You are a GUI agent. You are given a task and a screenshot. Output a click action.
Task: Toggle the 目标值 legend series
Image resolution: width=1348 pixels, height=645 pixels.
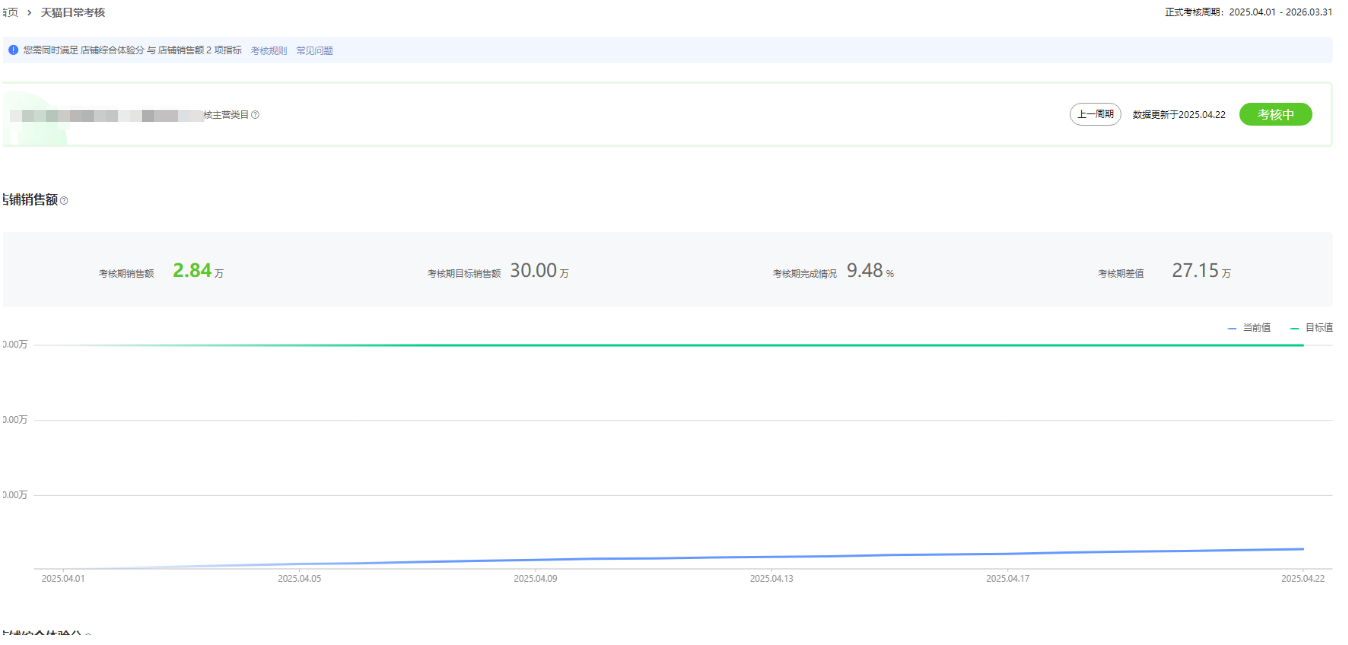pyautogui.click(x=1311, y=328)
